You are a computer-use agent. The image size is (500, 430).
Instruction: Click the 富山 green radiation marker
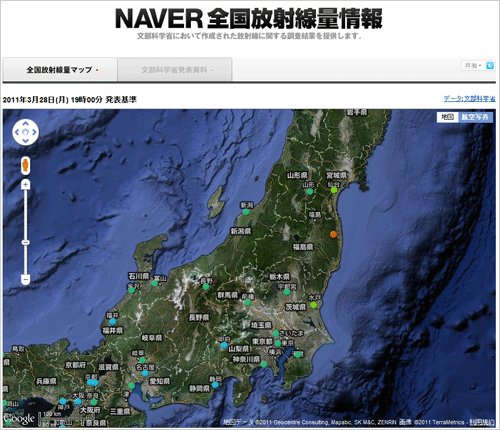click(154, 284)
